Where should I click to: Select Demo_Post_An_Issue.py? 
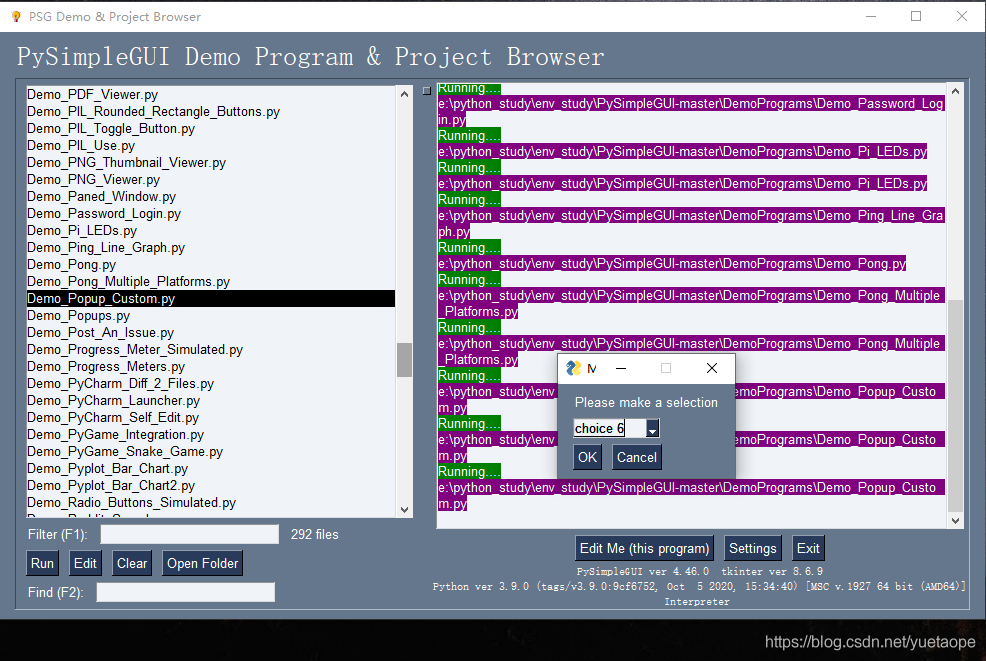tap(211, 332)
